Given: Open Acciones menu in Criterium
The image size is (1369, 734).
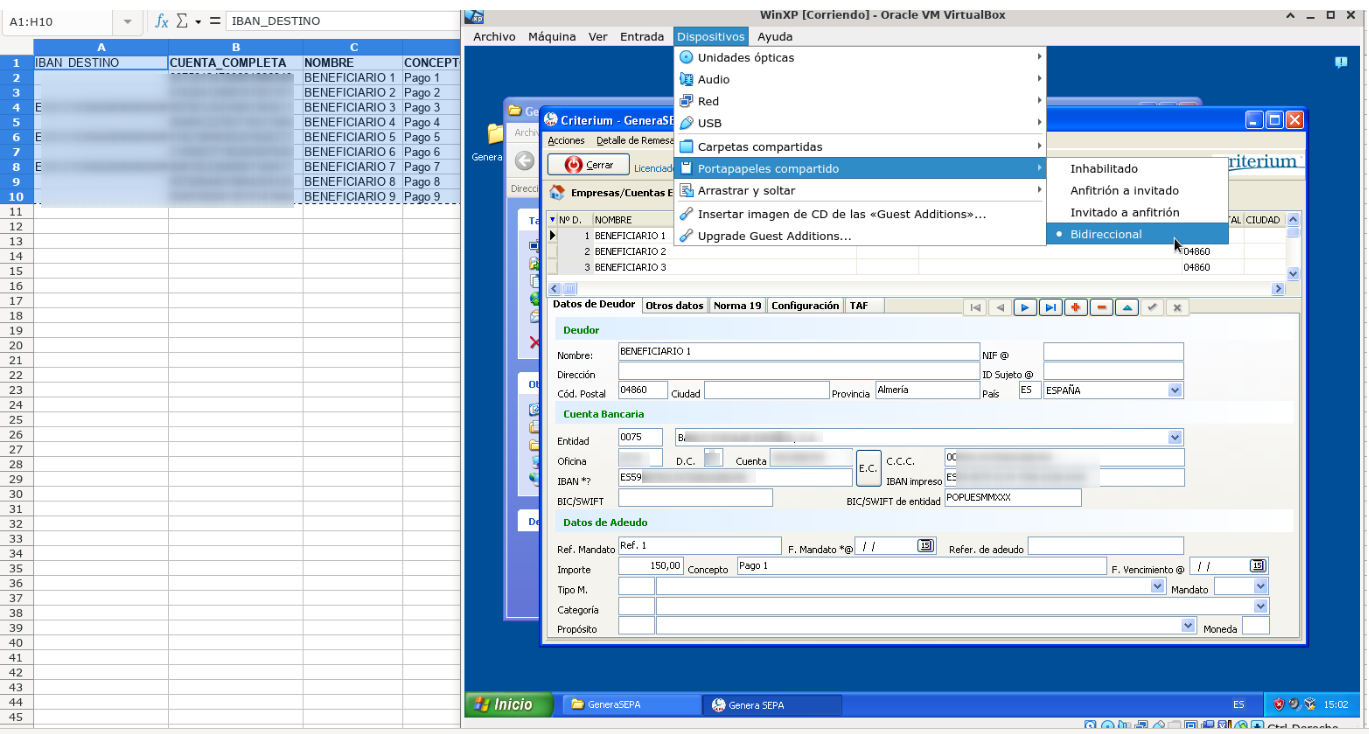Looking at the screenshot, I should (x=566, y=141).
